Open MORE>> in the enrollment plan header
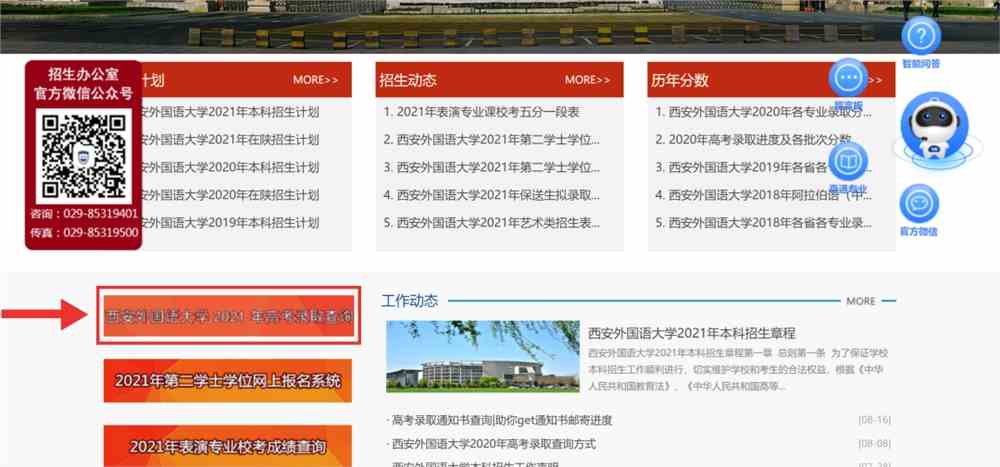This screenshot has height=467, width=1000. 316,80
